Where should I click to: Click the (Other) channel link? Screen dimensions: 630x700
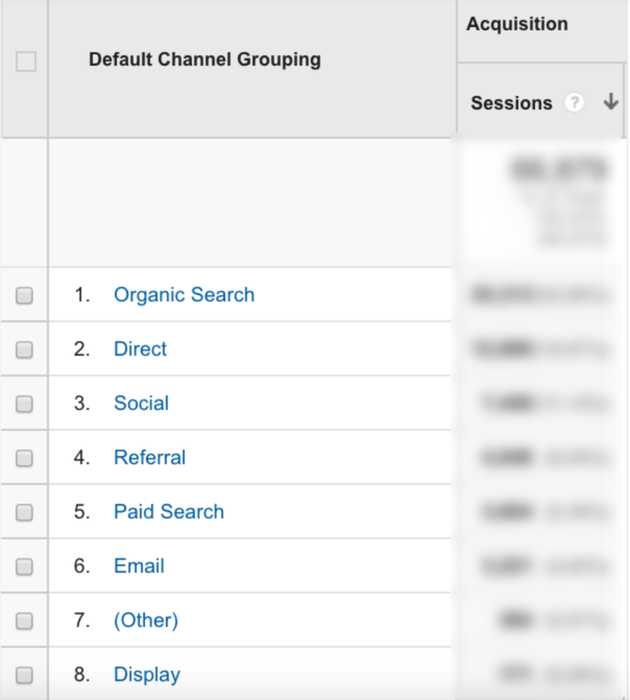tap(146, 620)
